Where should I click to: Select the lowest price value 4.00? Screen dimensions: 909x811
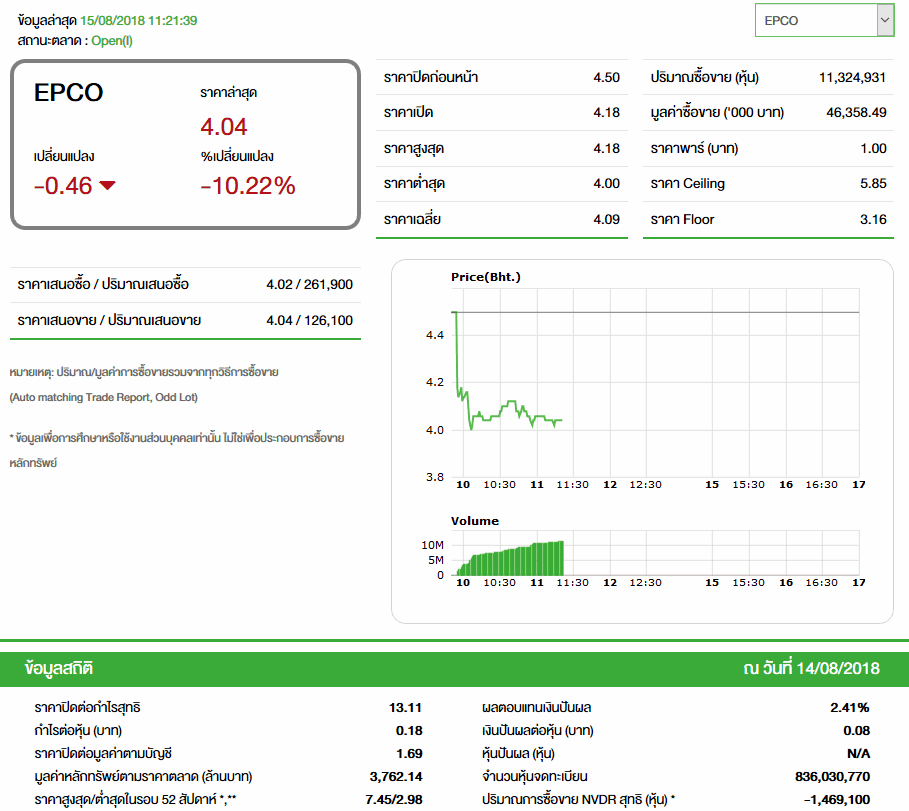coord(606,183)
